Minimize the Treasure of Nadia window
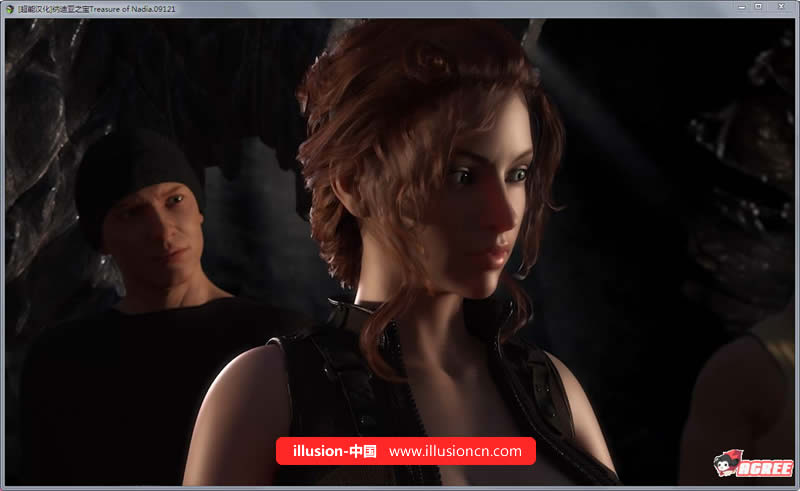Viewport: 800px width, 491px height. (739, 7)
